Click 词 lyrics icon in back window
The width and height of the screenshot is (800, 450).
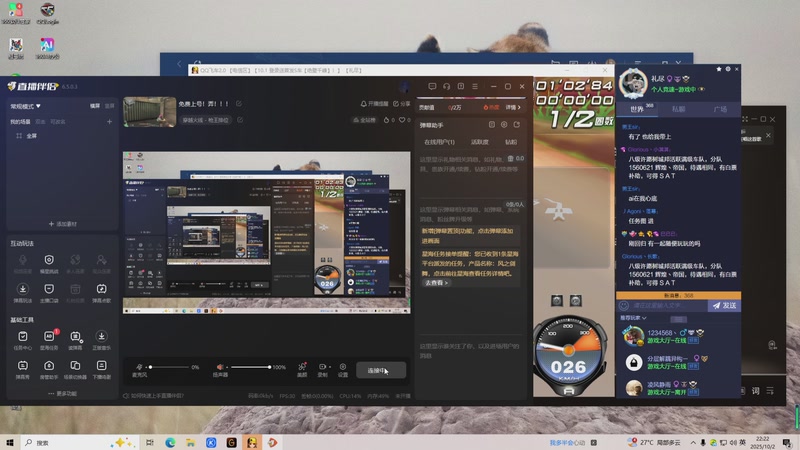coord(756,391)
